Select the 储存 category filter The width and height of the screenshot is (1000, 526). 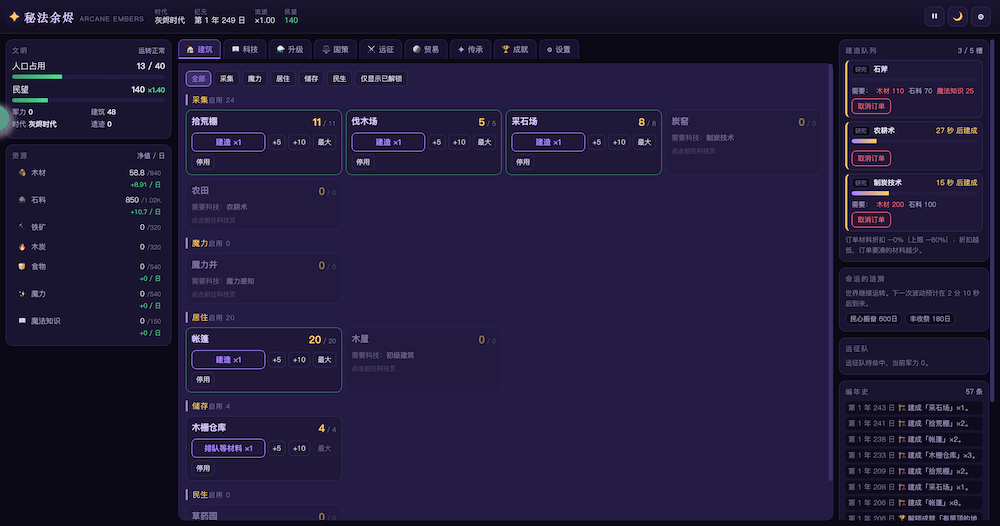click(311, 78)
